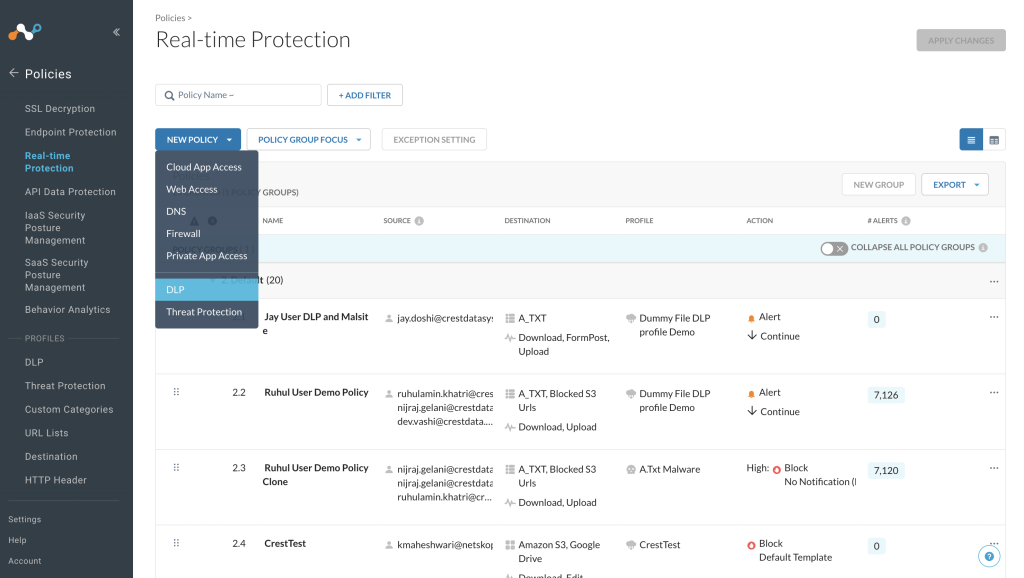Screen dimensions: 1024x578
Task: Choose Firewall policy type
Action: click(184, 234)
